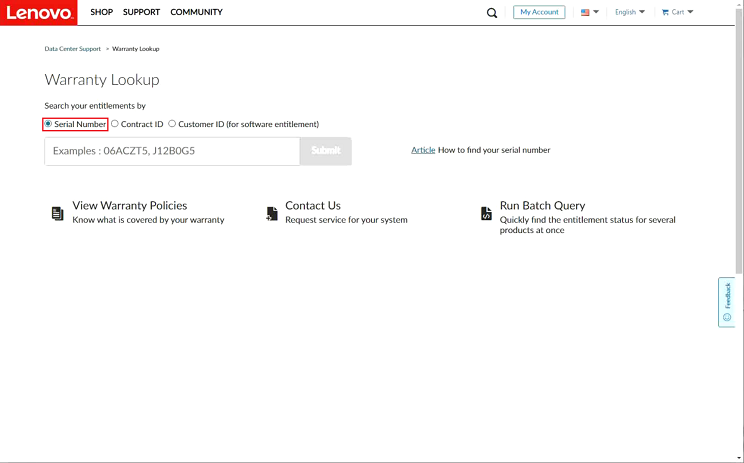
Task: Click the Contact Us file icon
Action: tap(272, 213)
